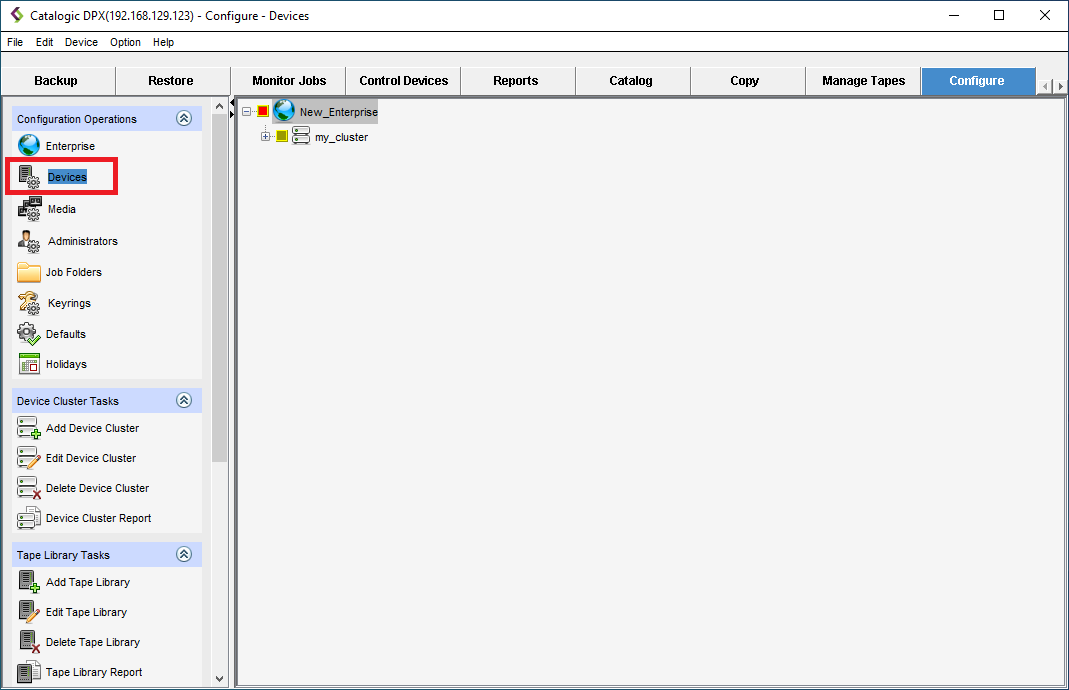Viewport: 1069px width, 690px height.
Task: Open Administrators via its person icon
Action: [29, 241]
